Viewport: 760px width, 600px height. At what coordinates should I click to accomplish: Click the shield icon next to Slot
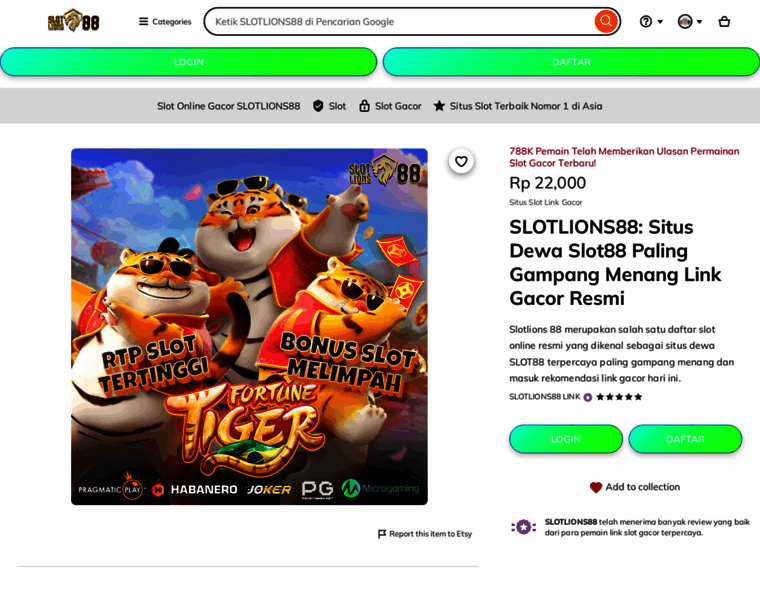click(318, 106)
